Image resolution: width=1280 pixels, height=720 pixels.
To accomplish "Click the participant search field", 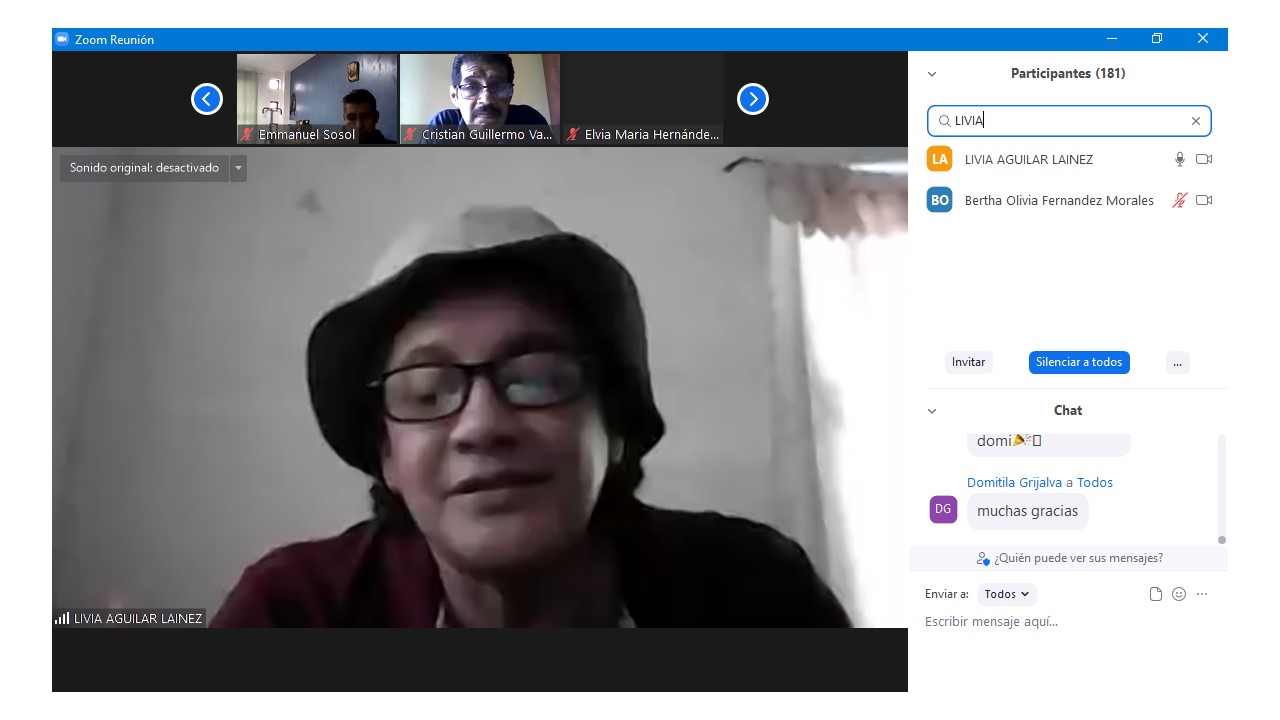I will (x=1069, y=121).
